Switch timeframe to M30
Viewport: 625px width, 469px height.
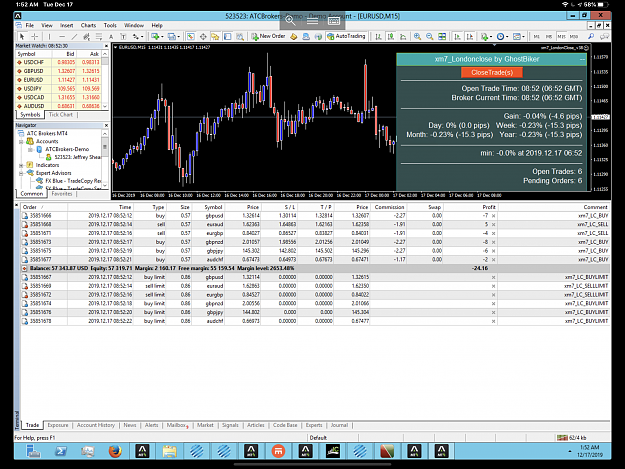pyautogui.click(x=574, y=37)
